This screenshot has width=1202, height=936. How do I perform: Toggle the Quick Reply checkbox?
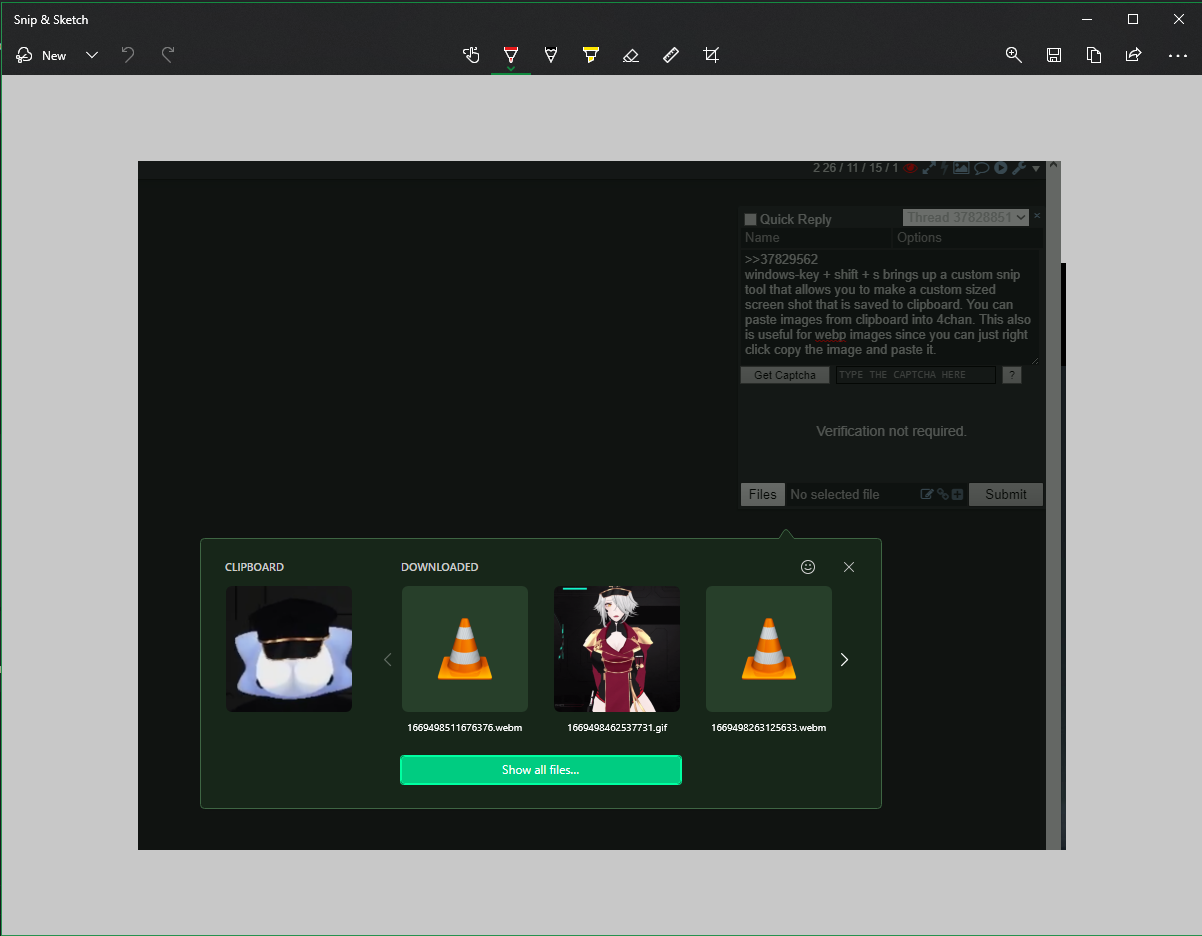point(751,220)
